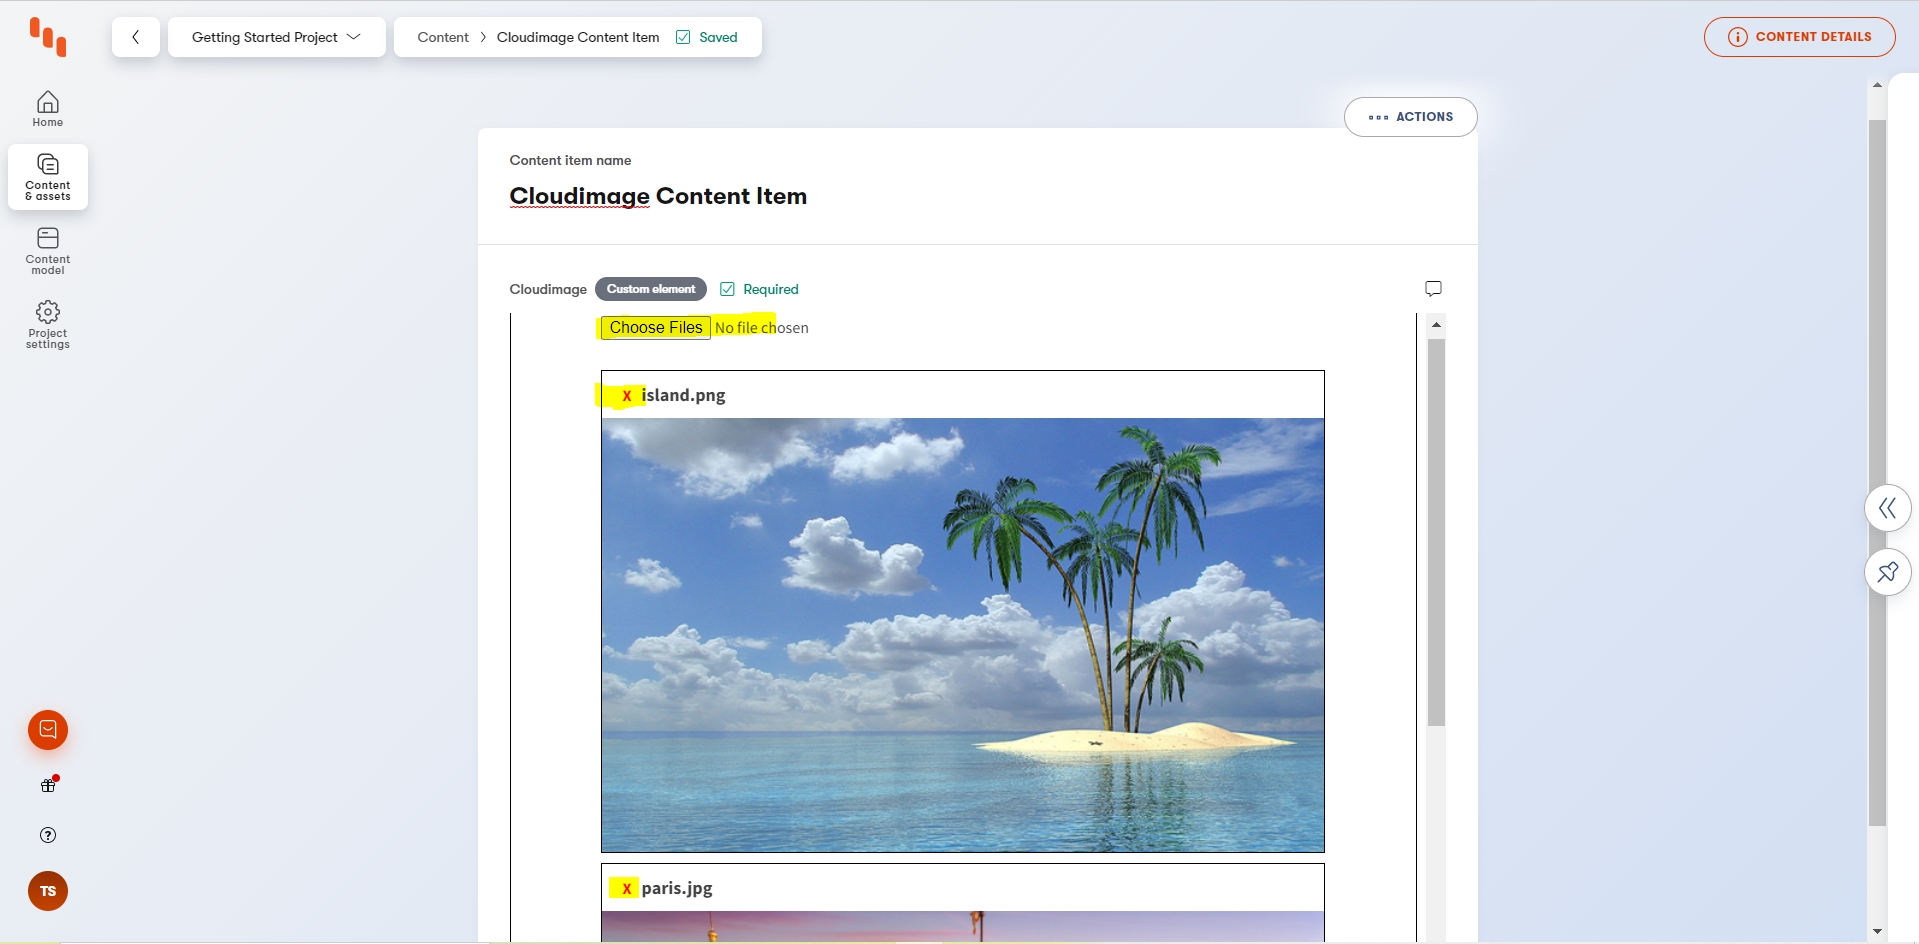1919x944 pixels.
Task: Click the pin sidebar icon
Action: point(1887,572)
